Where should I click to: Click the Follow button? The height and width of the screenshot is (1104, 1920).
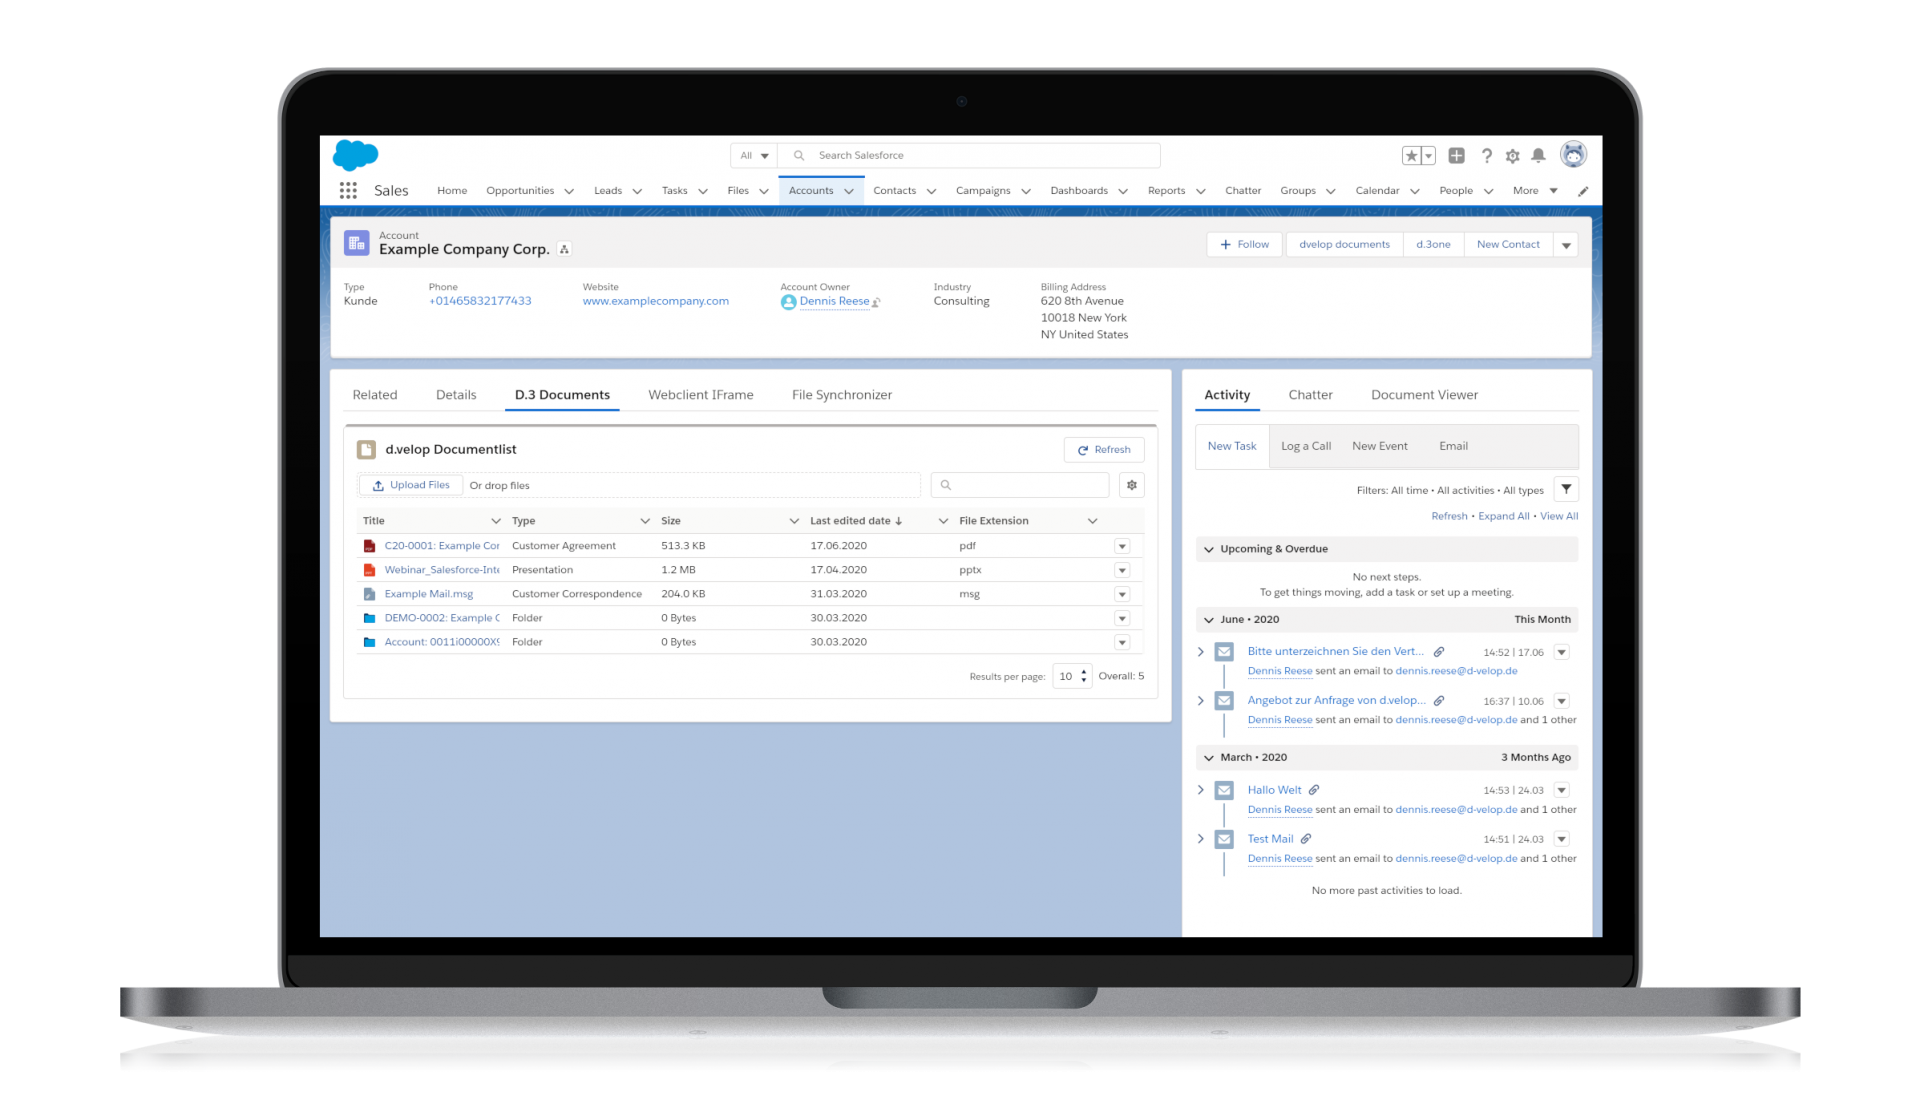click(1244, 245)
